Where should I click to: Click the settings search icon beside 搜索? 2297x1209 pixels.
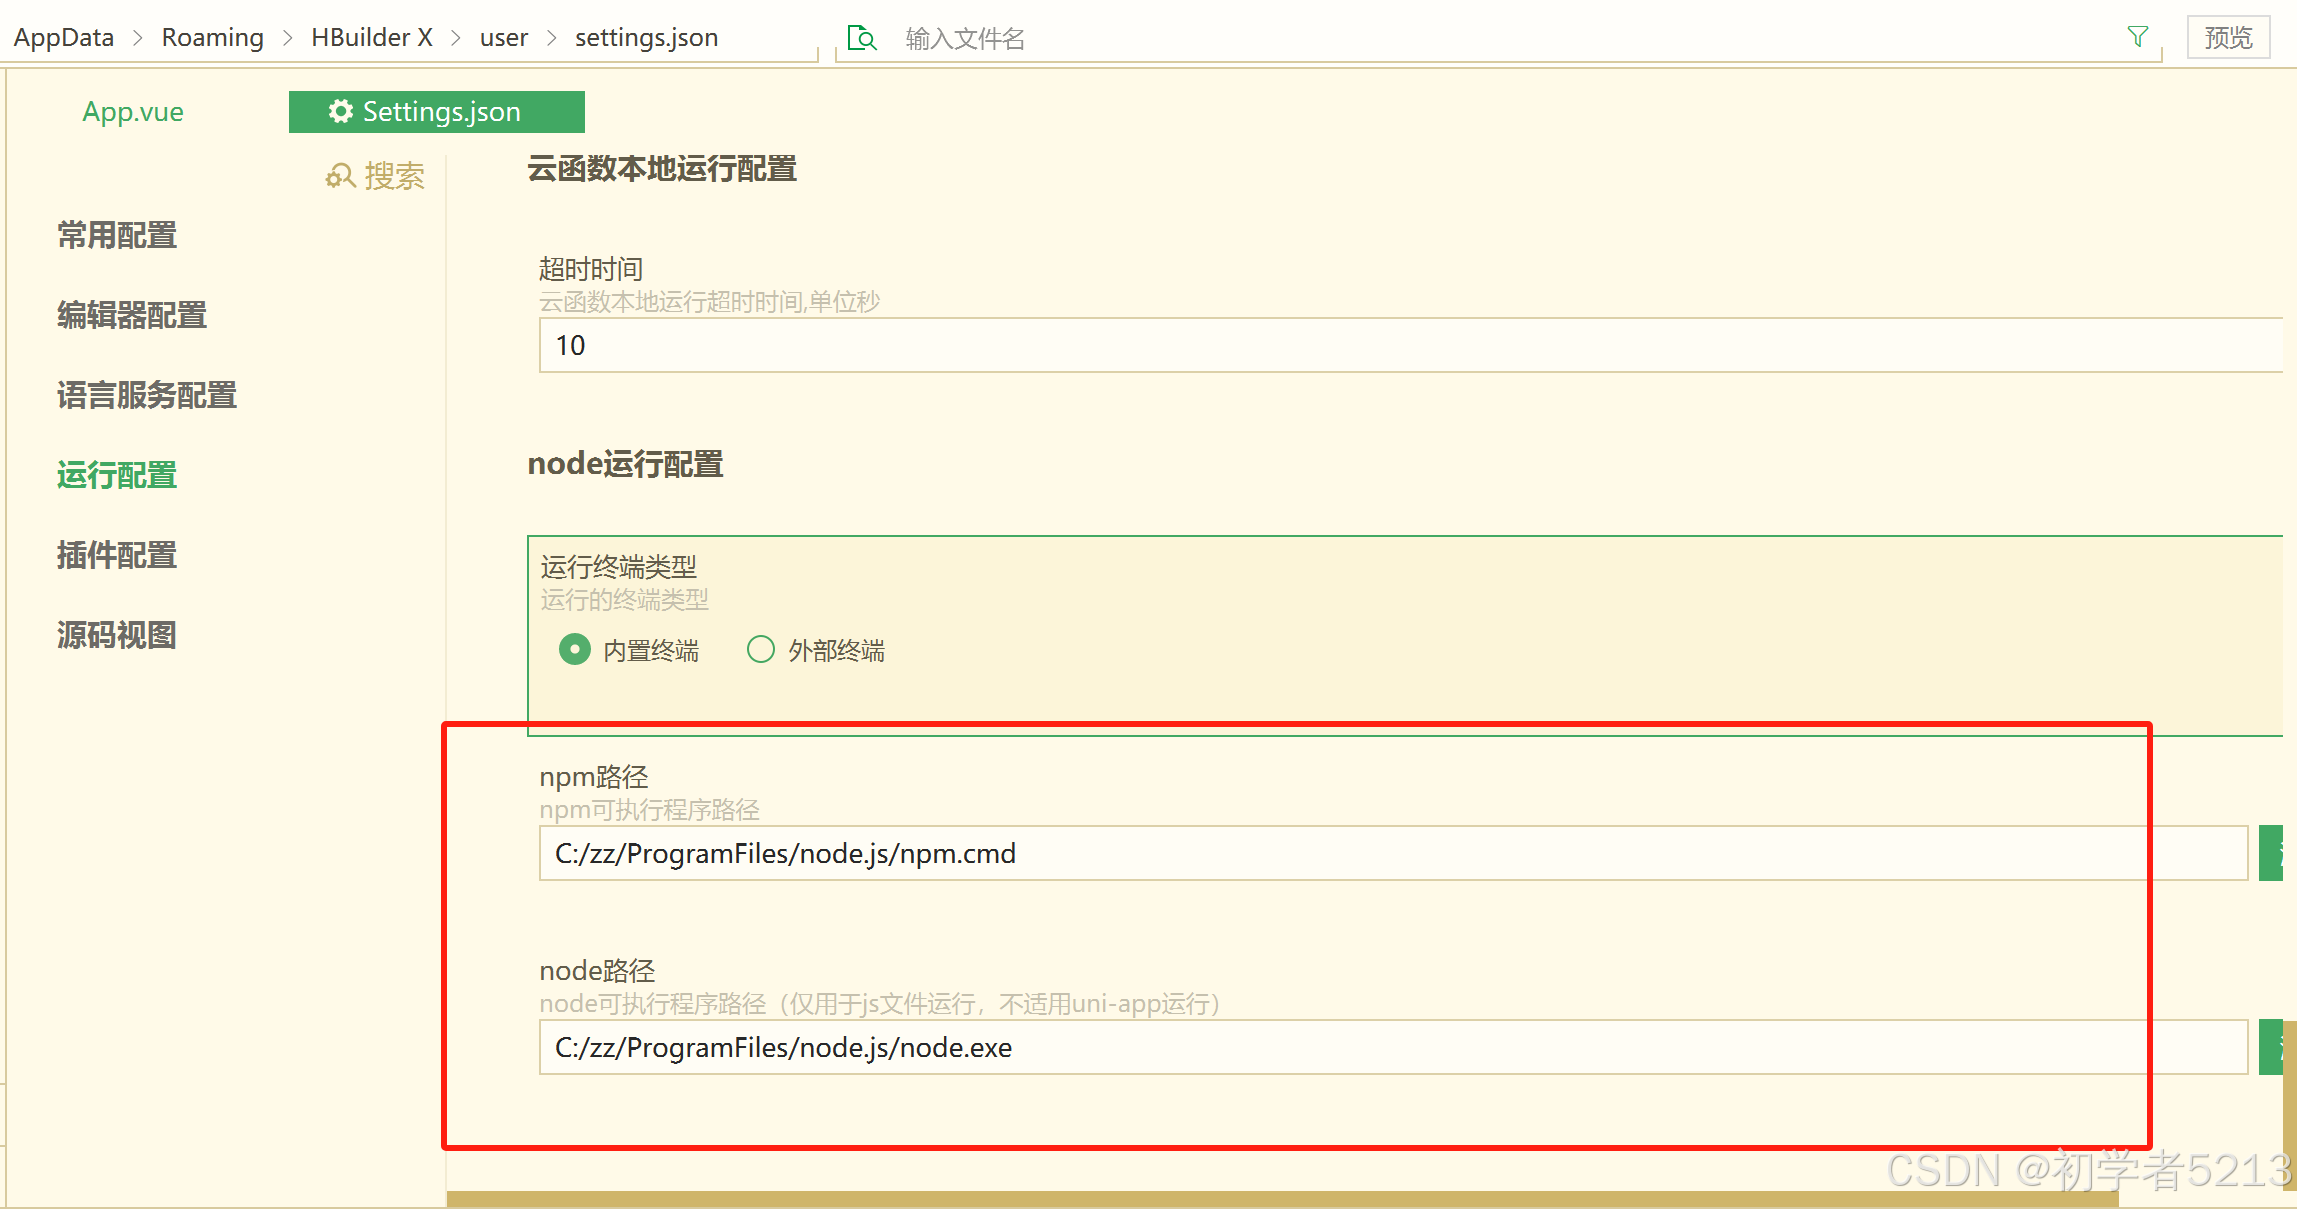click(340, 176)
